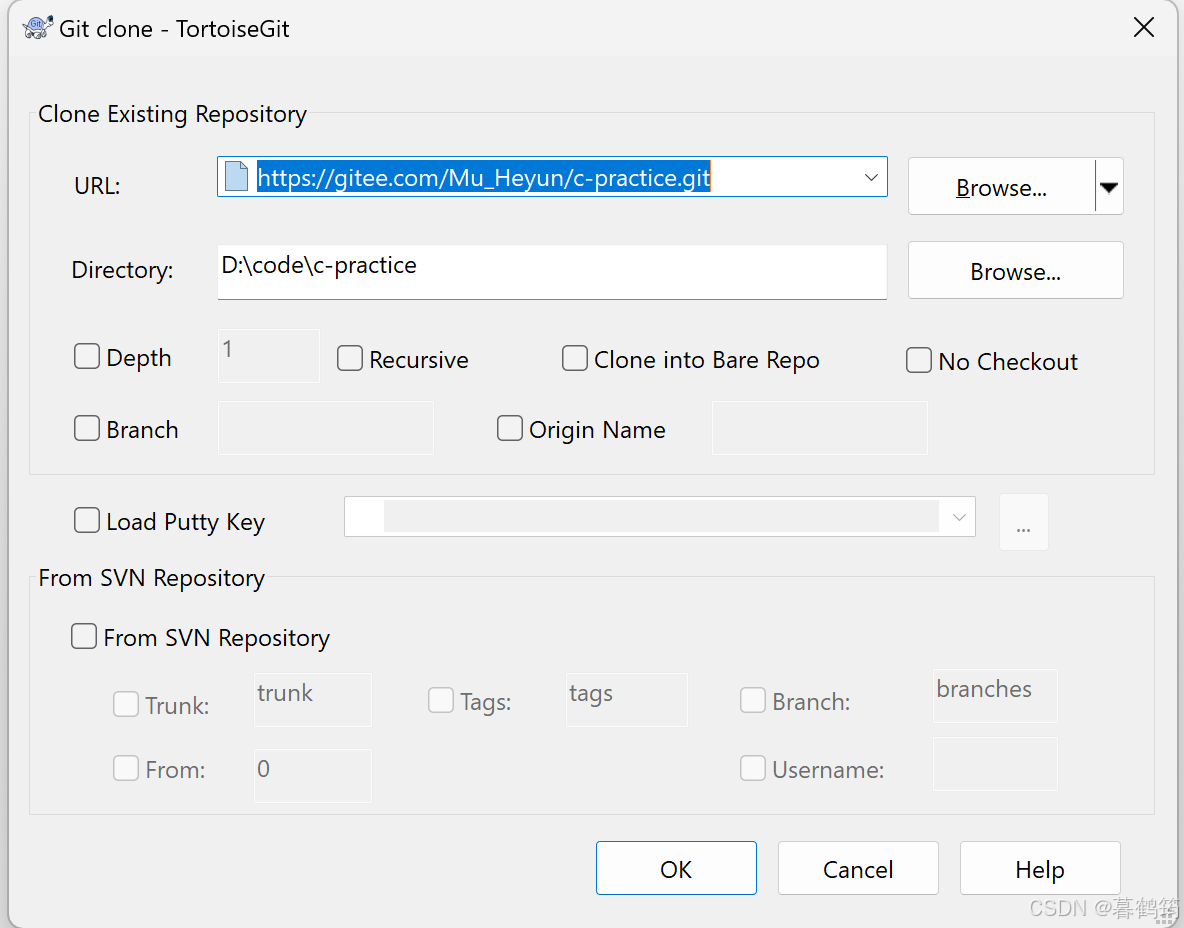Toggle the SVN Branch checkbox
Viewport: 1184px width, 928px height.
click(x=753, y=700)
